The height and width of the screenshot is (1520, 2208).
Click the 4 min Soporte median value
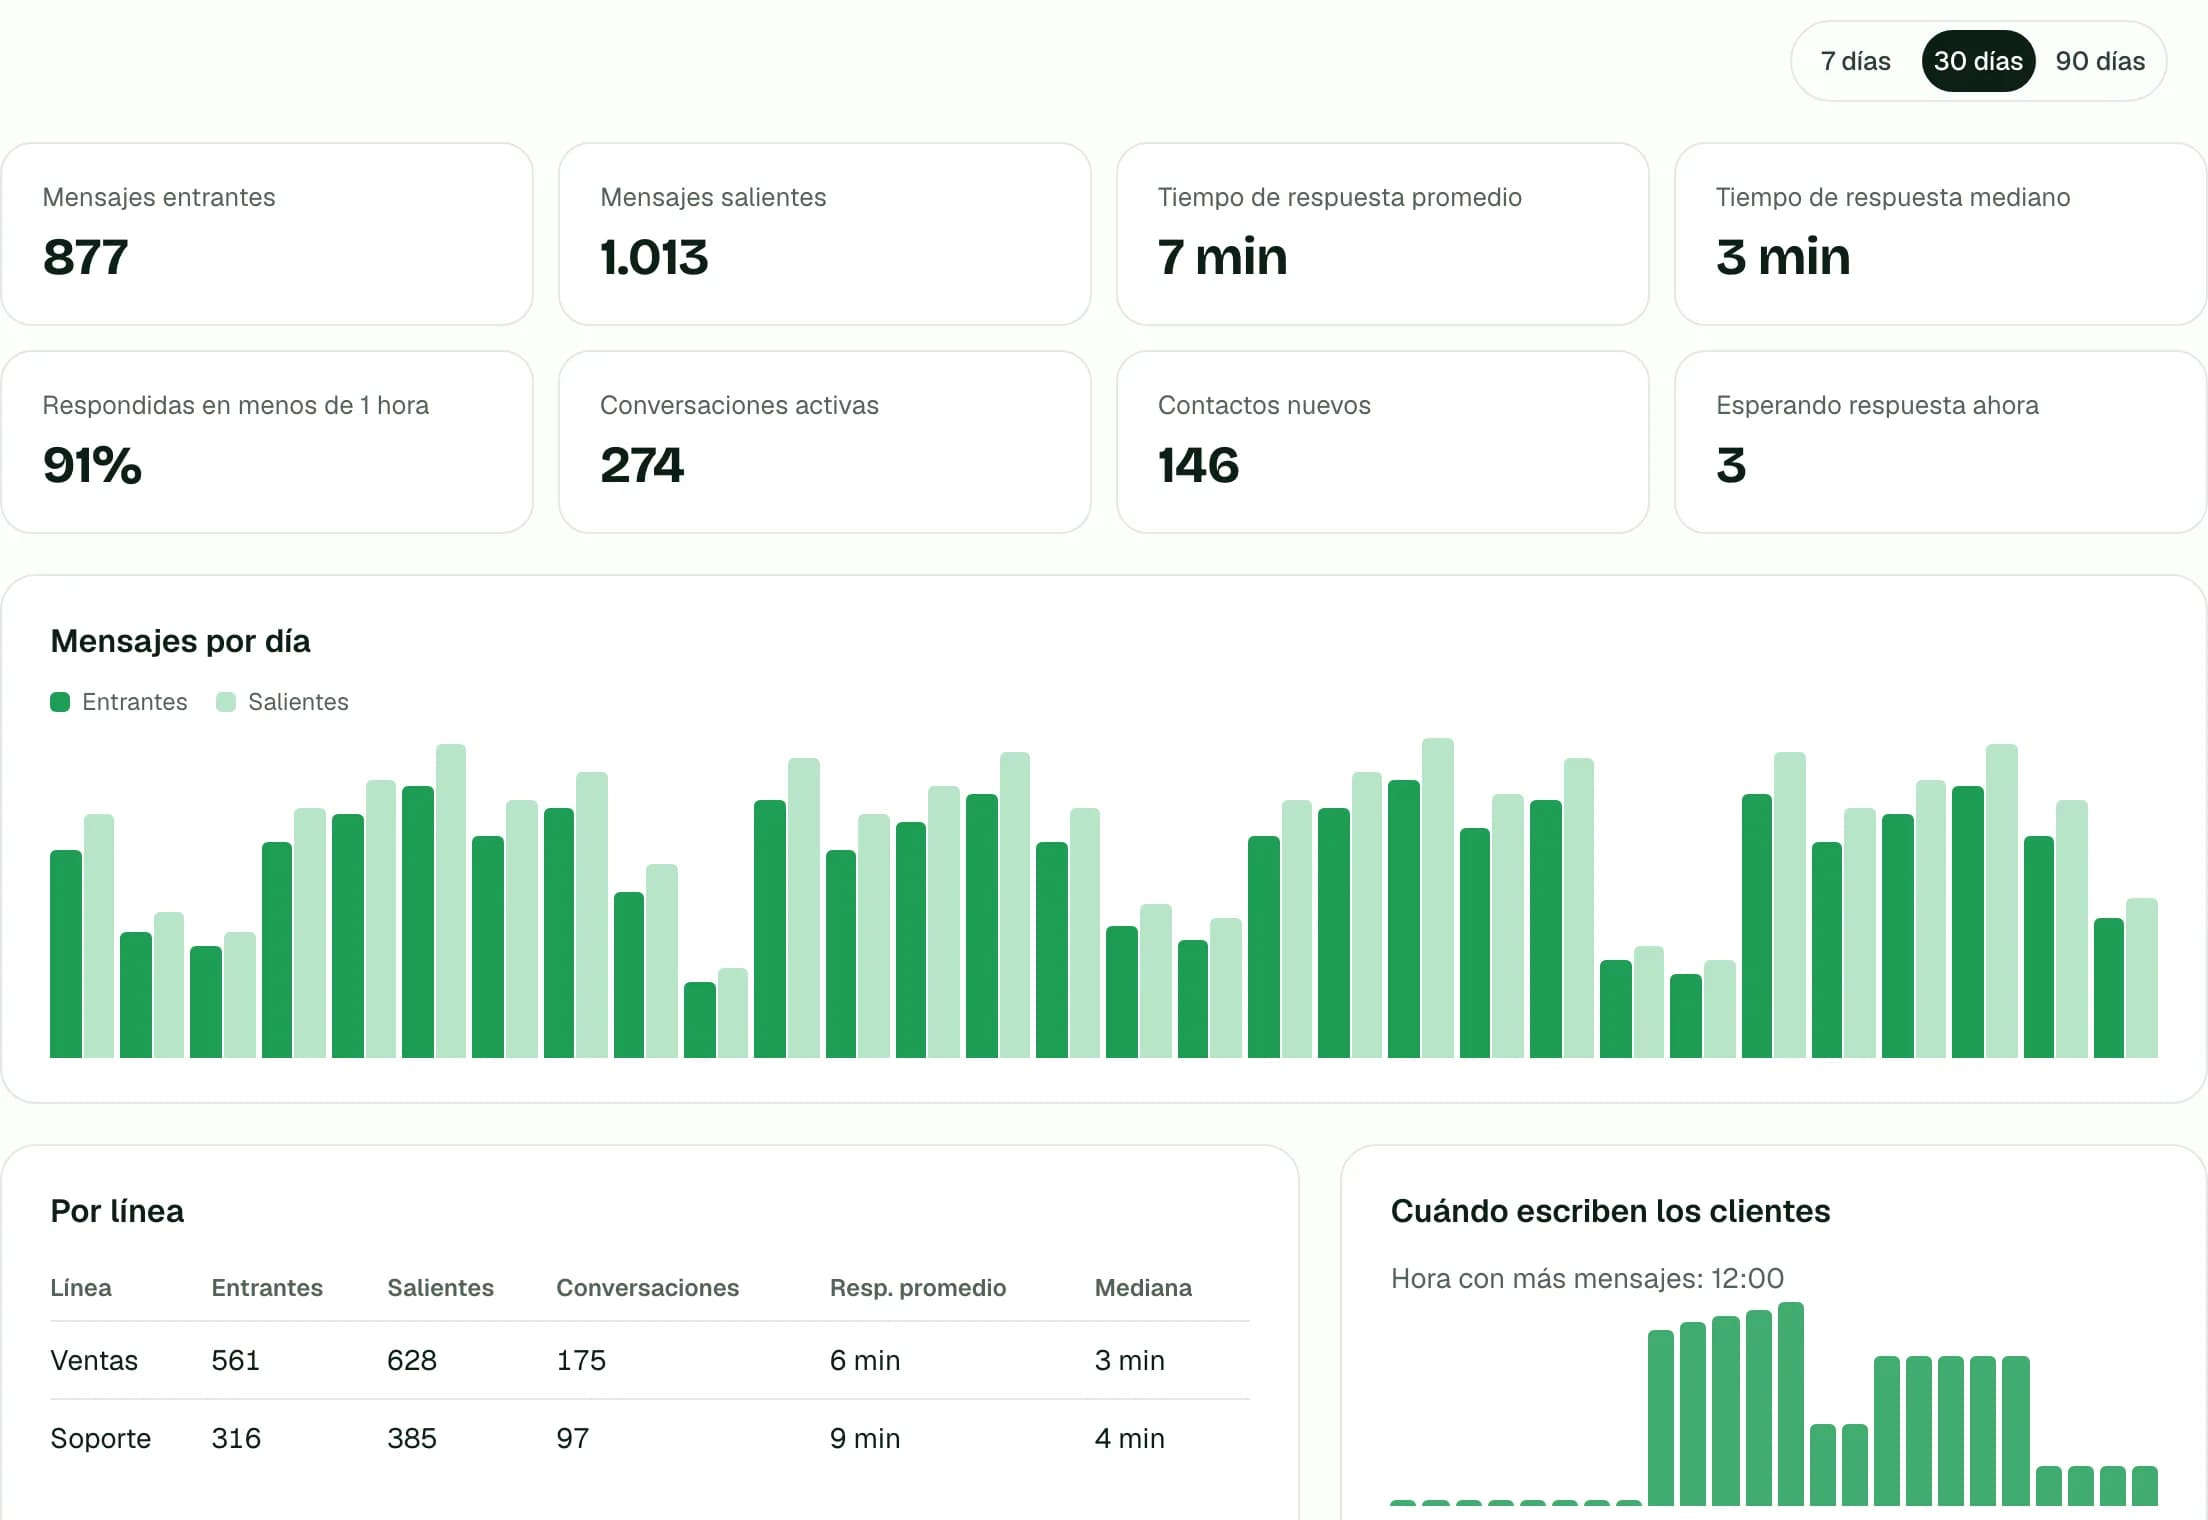click(1130, 1438)
